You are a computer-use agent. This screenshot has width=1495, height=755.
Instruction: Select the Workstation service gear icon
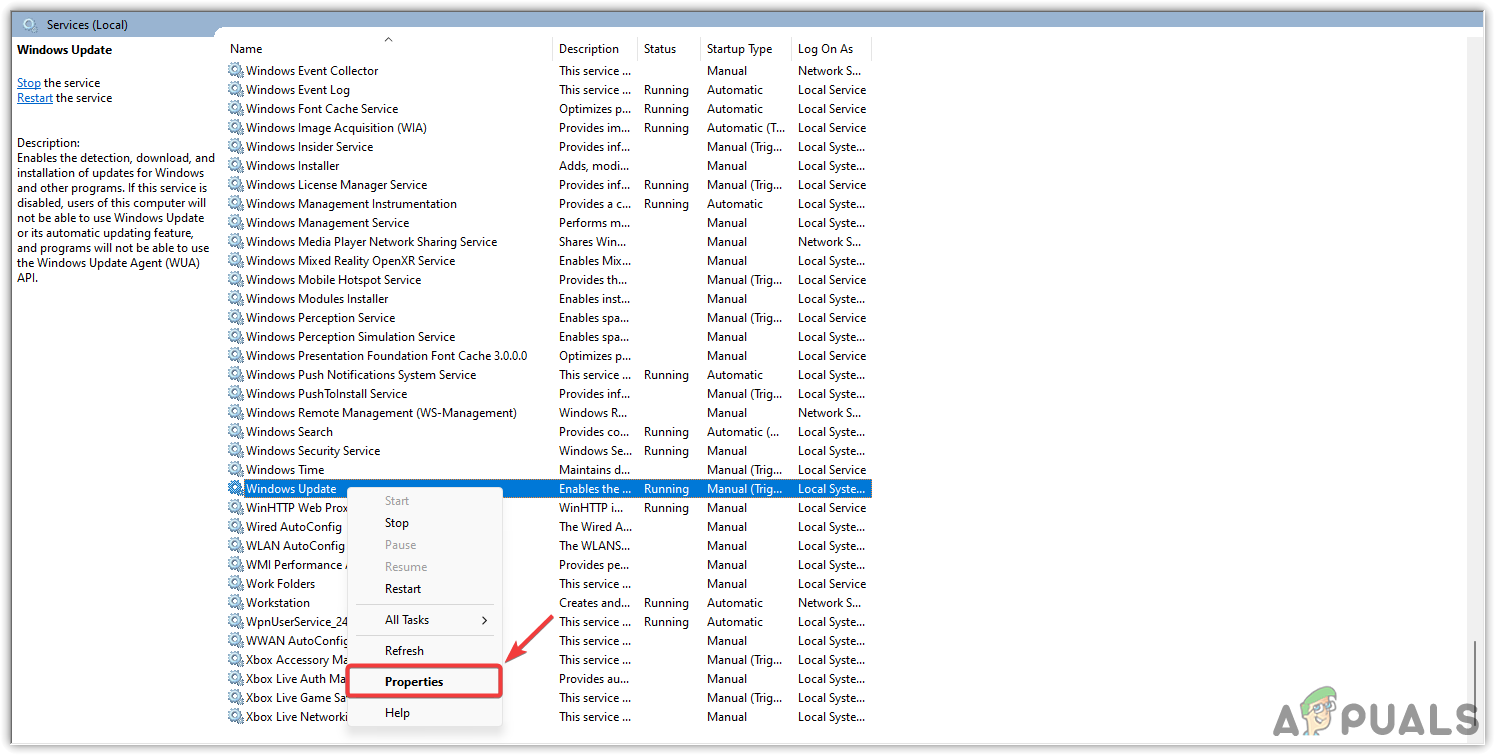tap(236, 603)
